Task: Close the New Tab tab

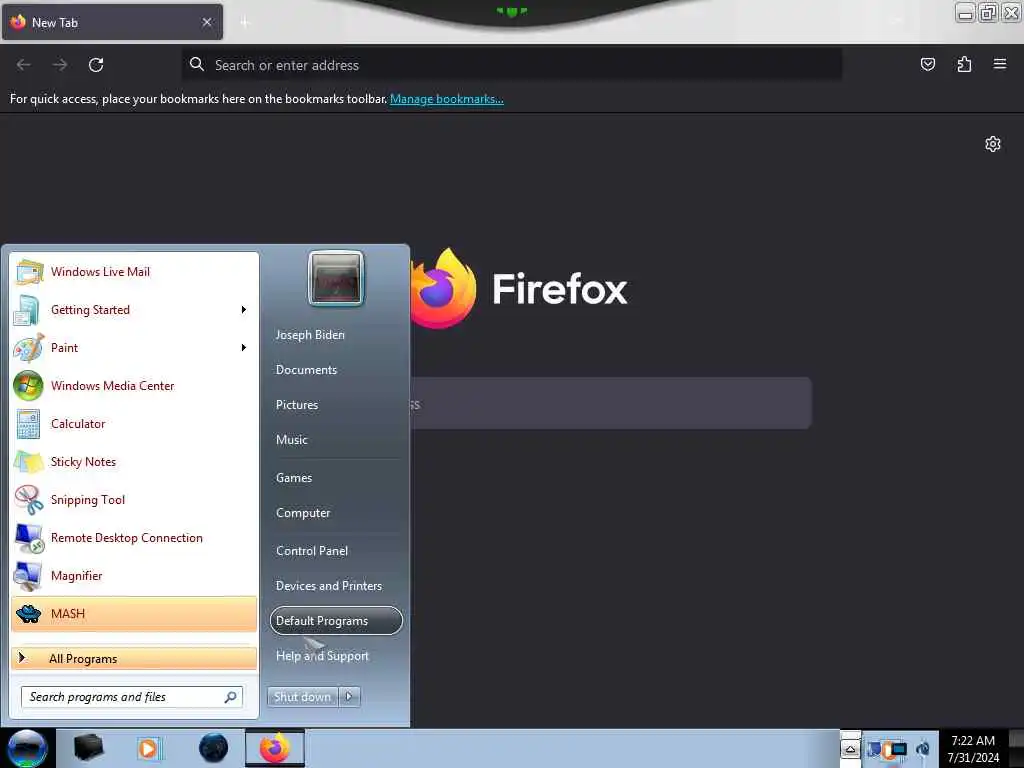Action: tap(207, 22)
